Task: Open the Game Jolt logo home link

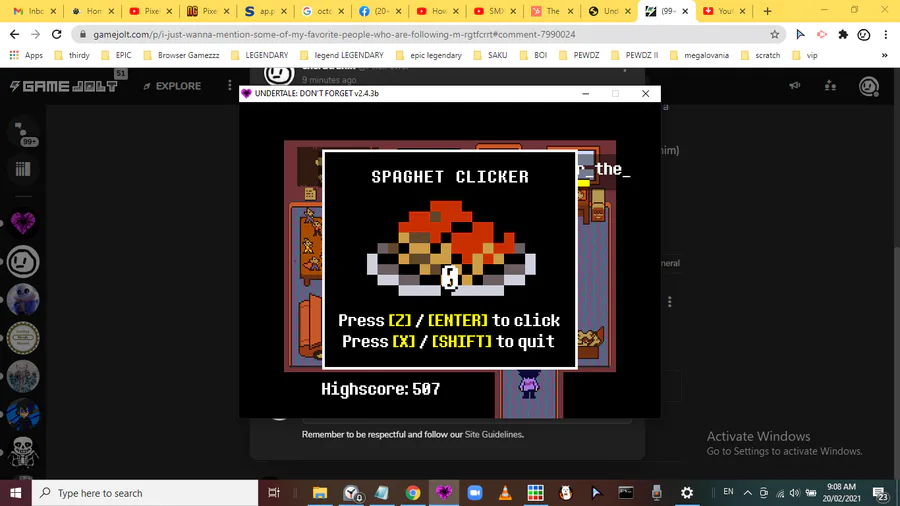Action: [64, 86]
